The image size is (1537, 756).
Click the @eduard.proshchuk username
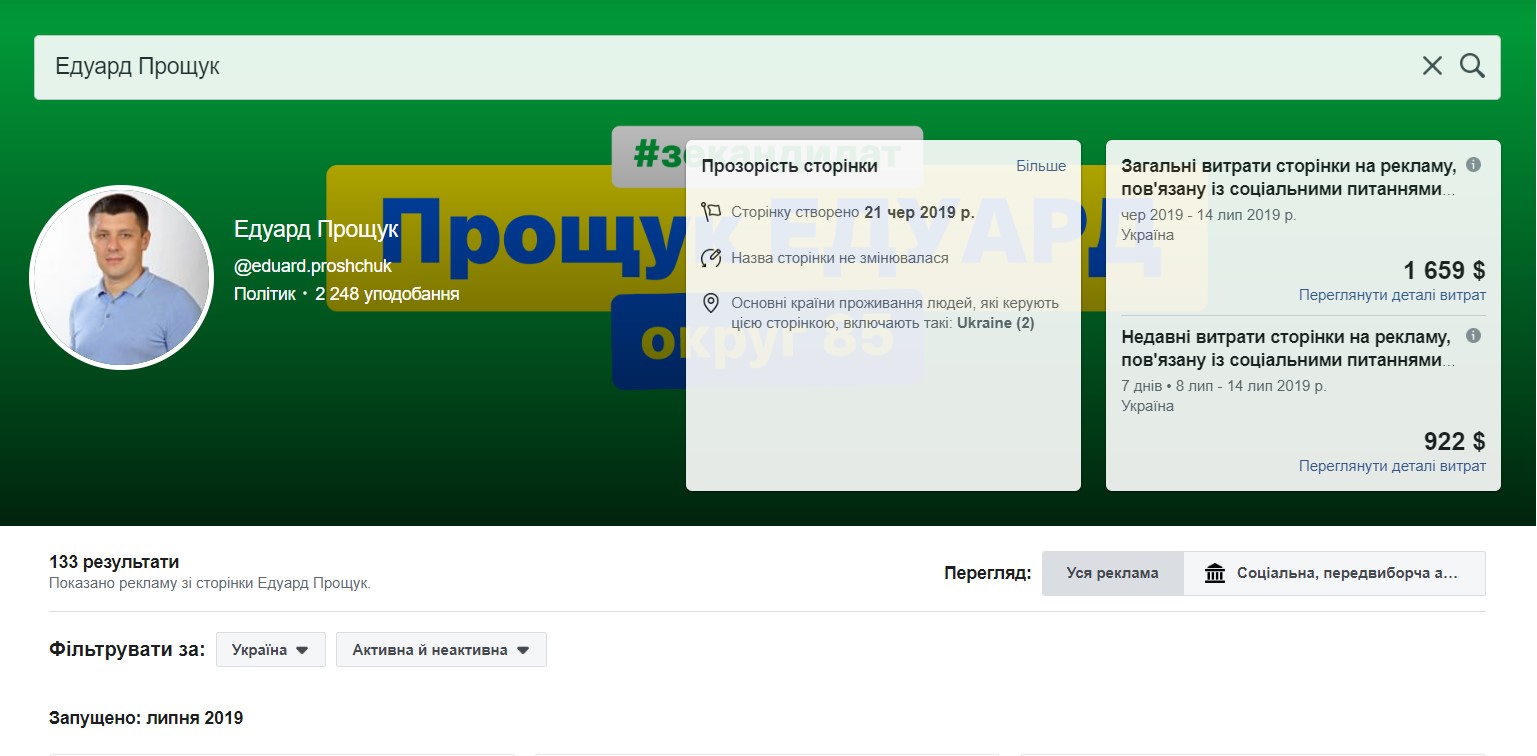pyautogui.click(x=313, y=267)
